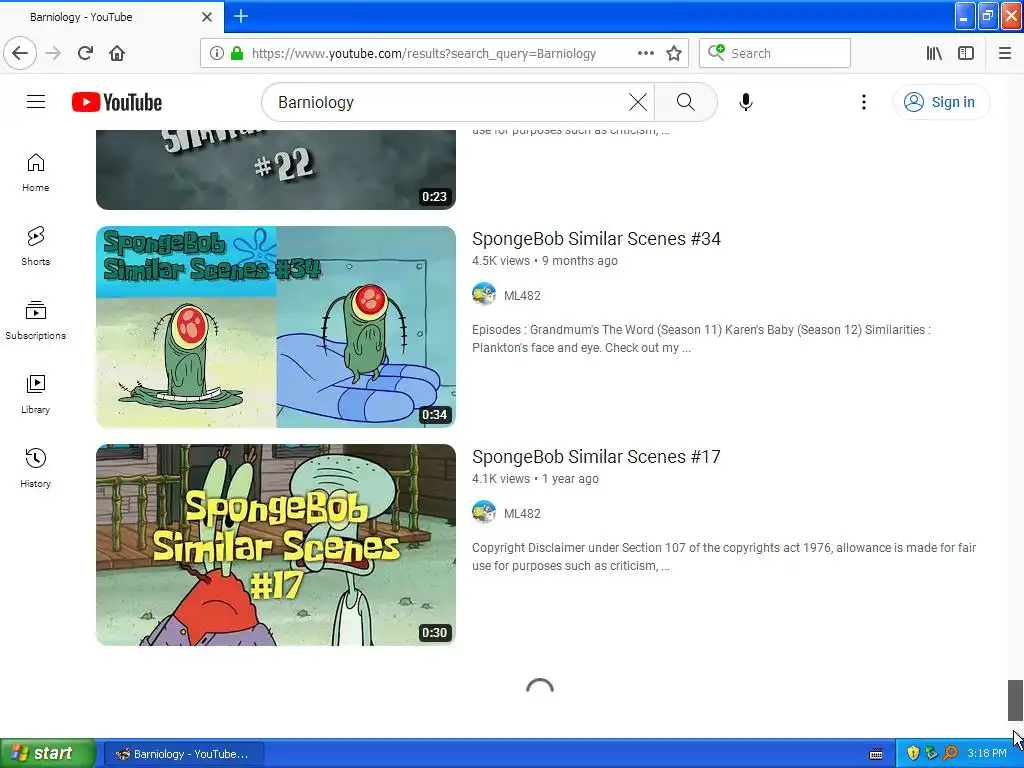Play the Similar Scenes #17 thumbnail
Screen dimensions: 1024x768
[276, 545]
